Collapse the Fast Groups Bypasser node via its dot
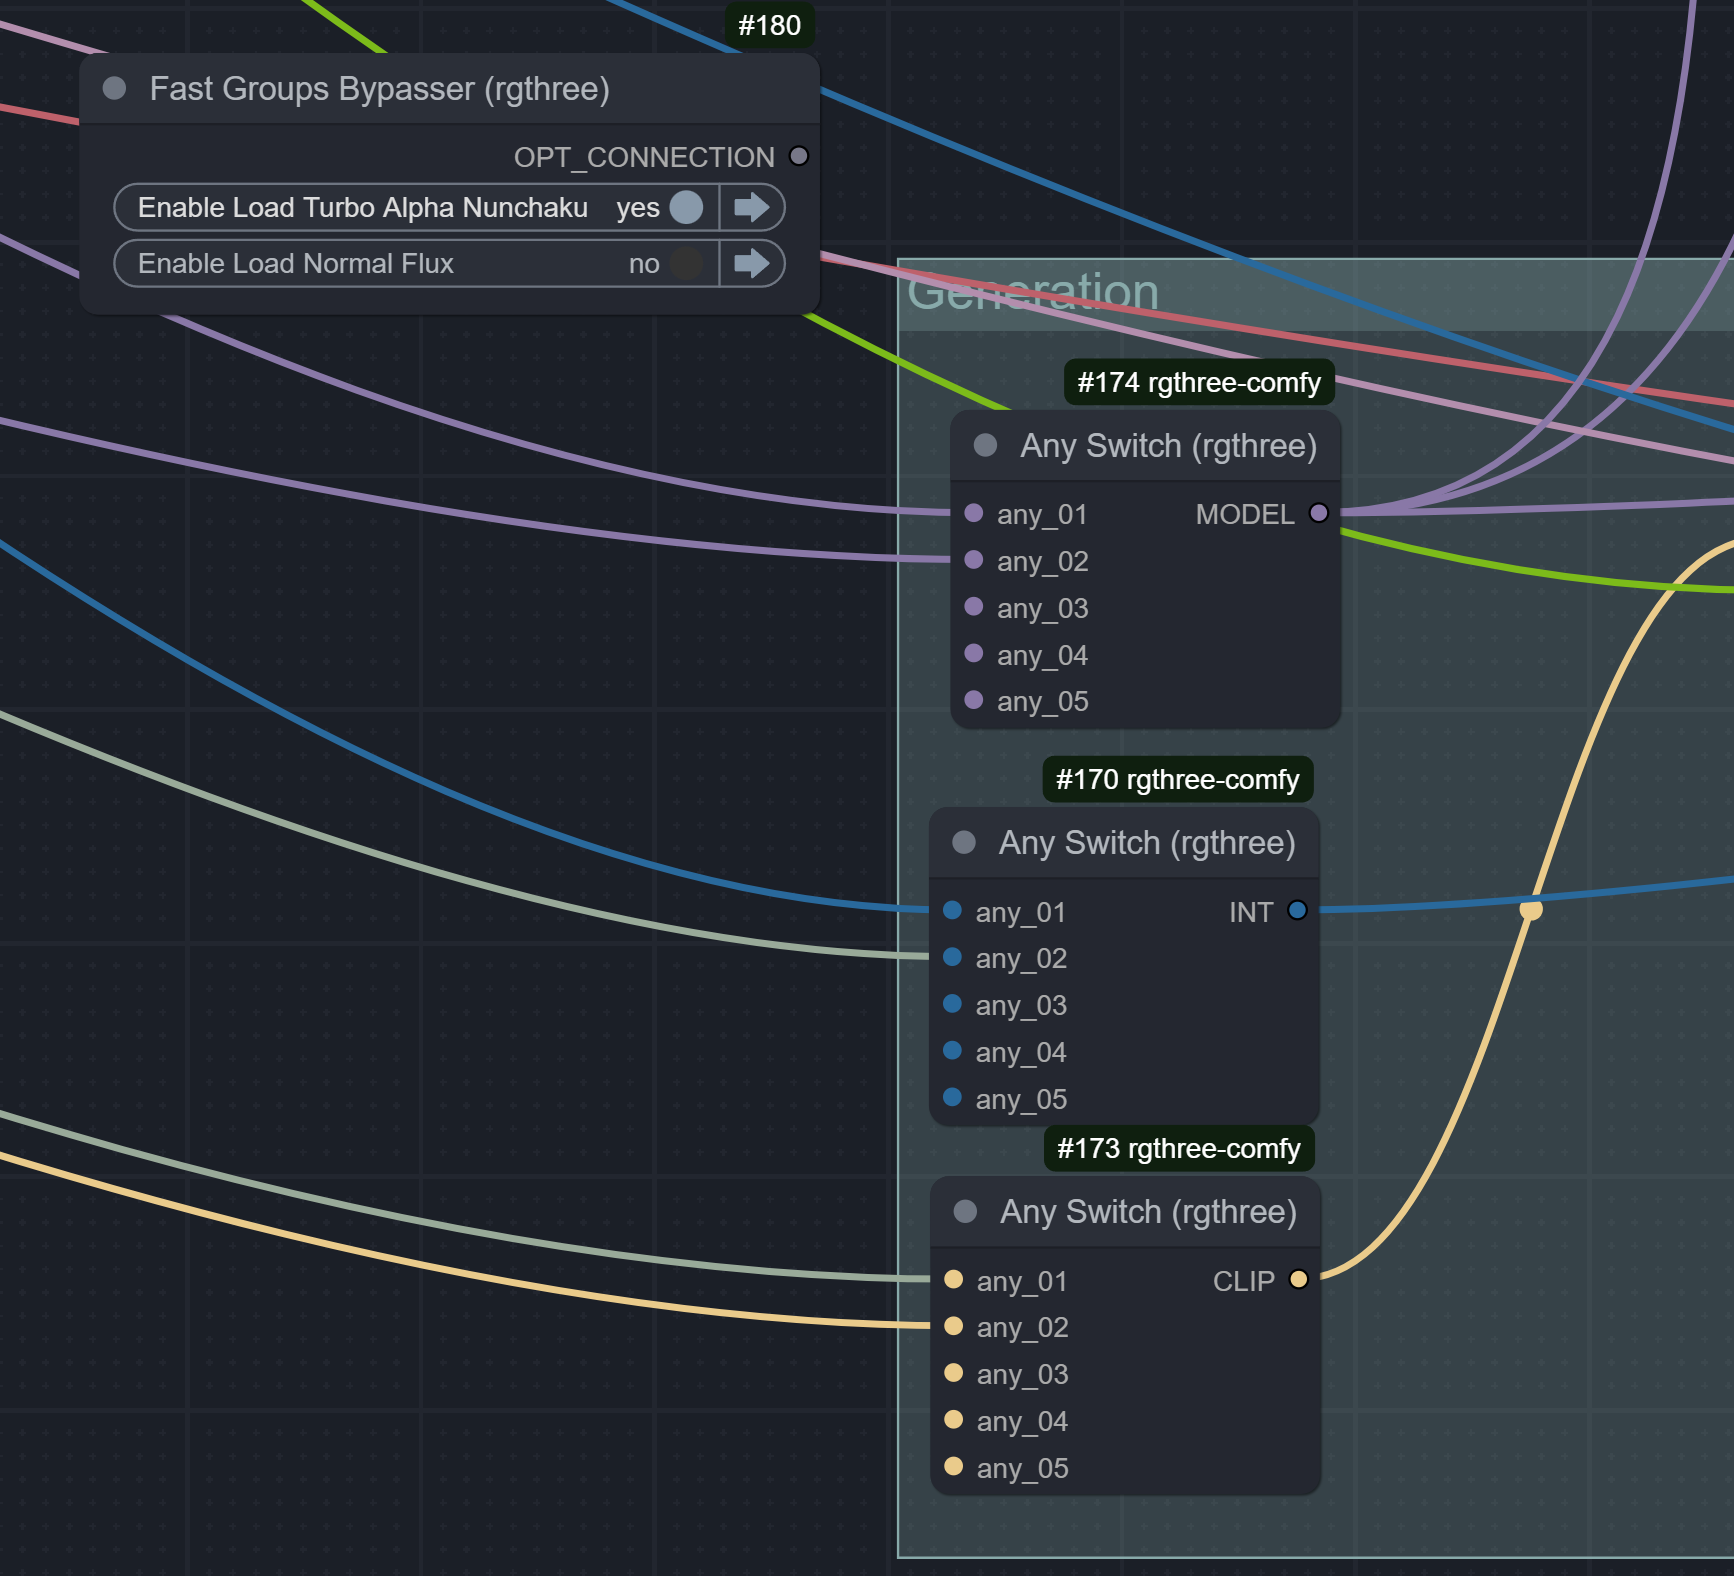The image size is (1734, 1576). 115,88
